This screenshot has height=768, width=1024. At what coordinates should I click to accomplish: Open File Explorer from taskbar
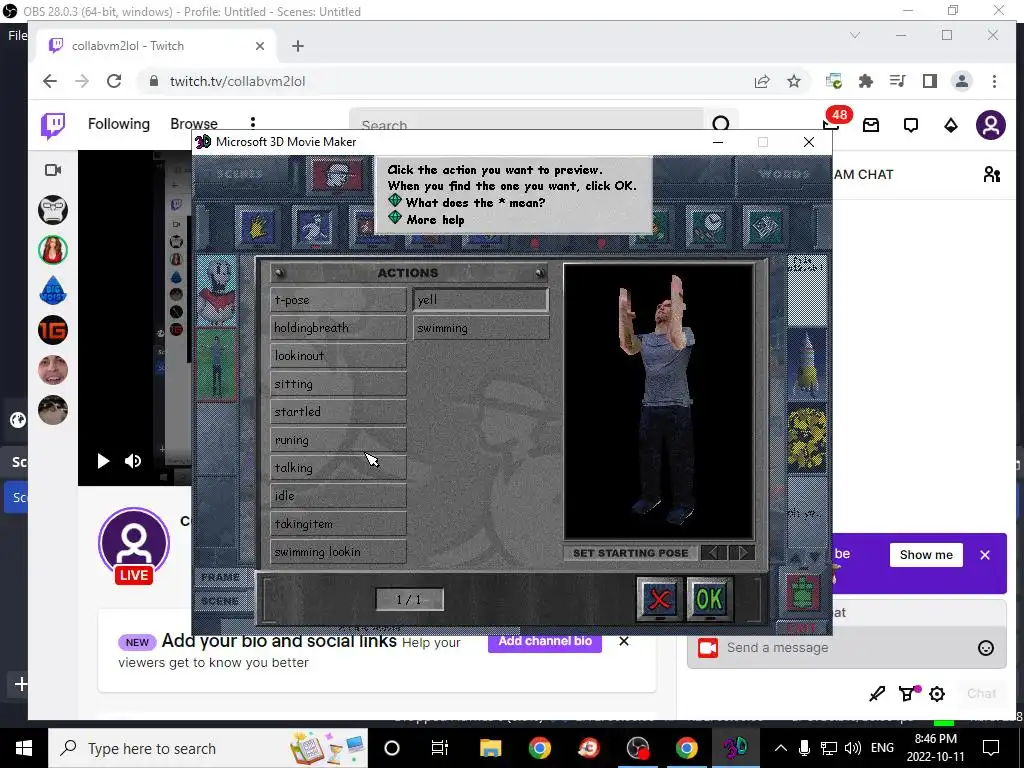click(x=490, y=748)
